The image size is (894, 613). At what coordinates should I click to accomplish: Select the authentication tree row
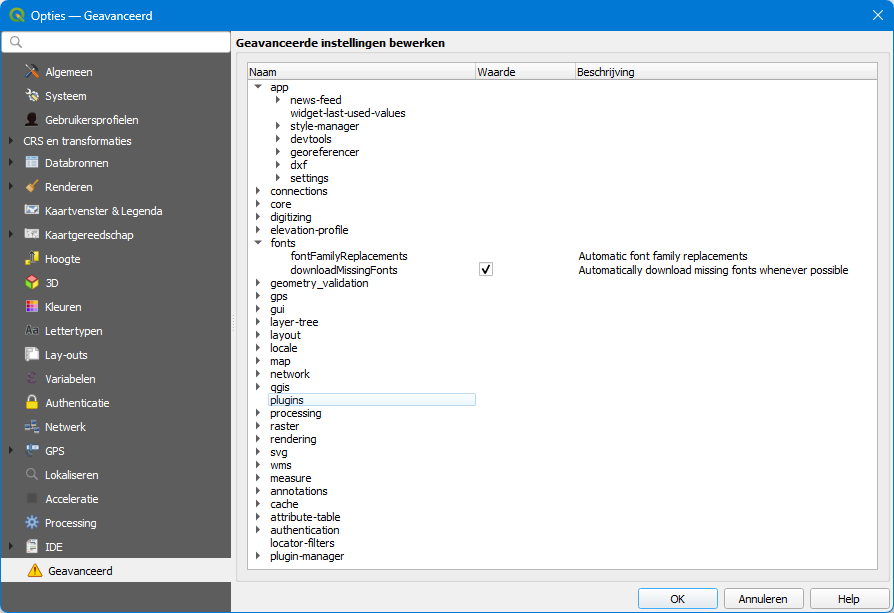[x=304, y=530]
